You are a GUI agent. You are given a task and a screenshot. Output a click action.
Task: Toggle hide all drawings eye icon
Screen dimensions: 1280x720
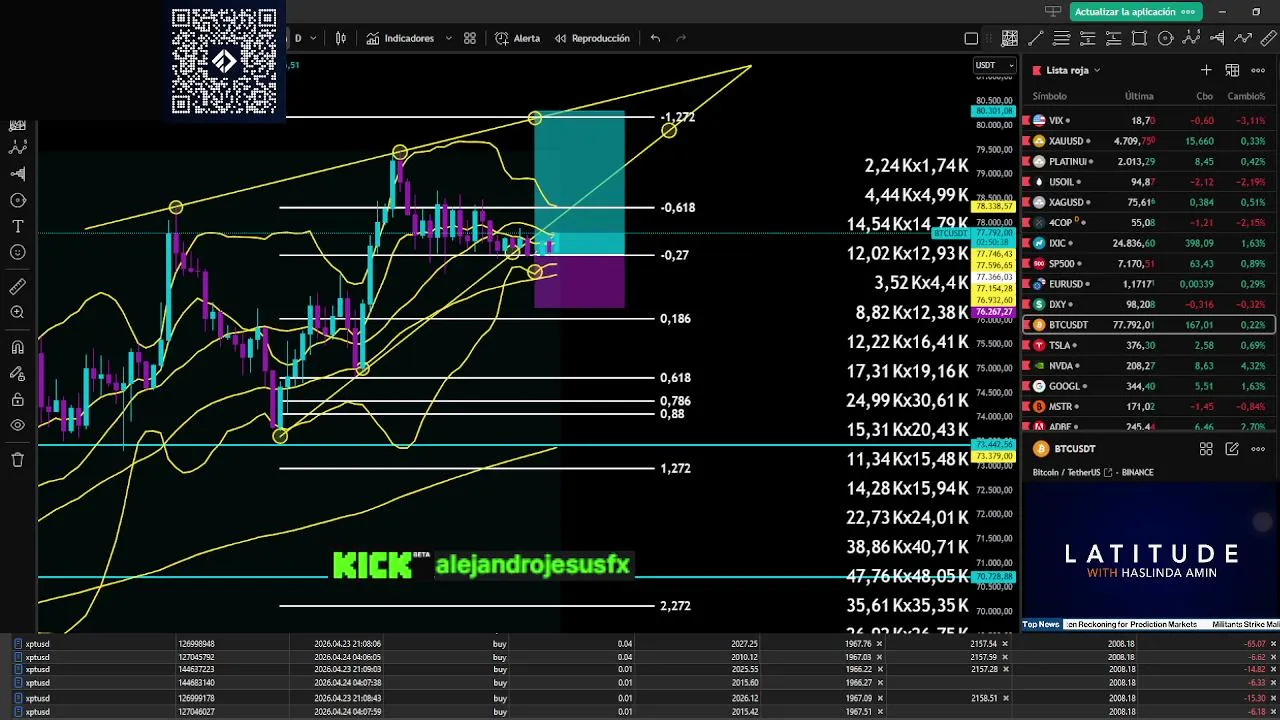pyautogui.click(x=17, y=426)
